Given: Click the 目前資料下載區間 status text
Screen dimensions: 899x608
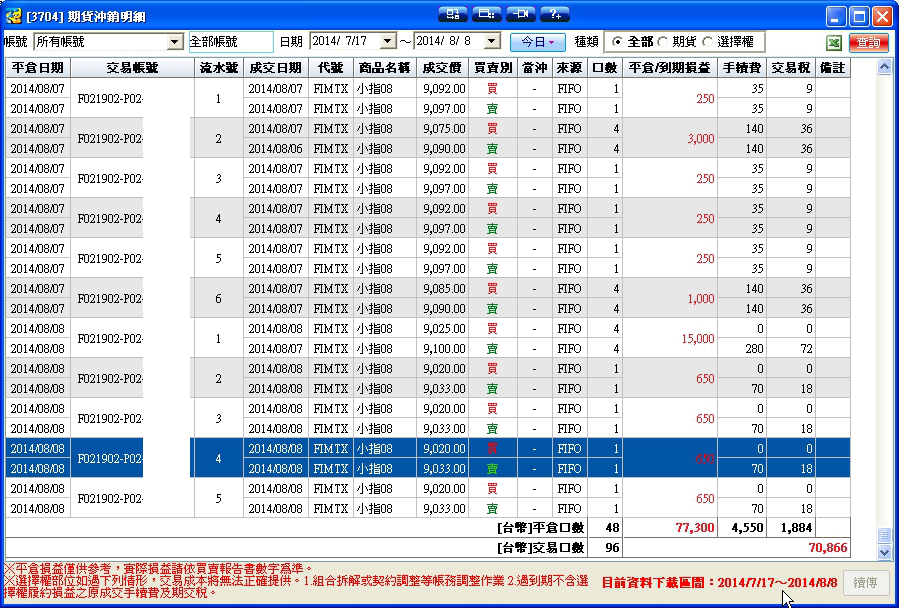Looking at the screenshot, I should (x=720, y=583).
